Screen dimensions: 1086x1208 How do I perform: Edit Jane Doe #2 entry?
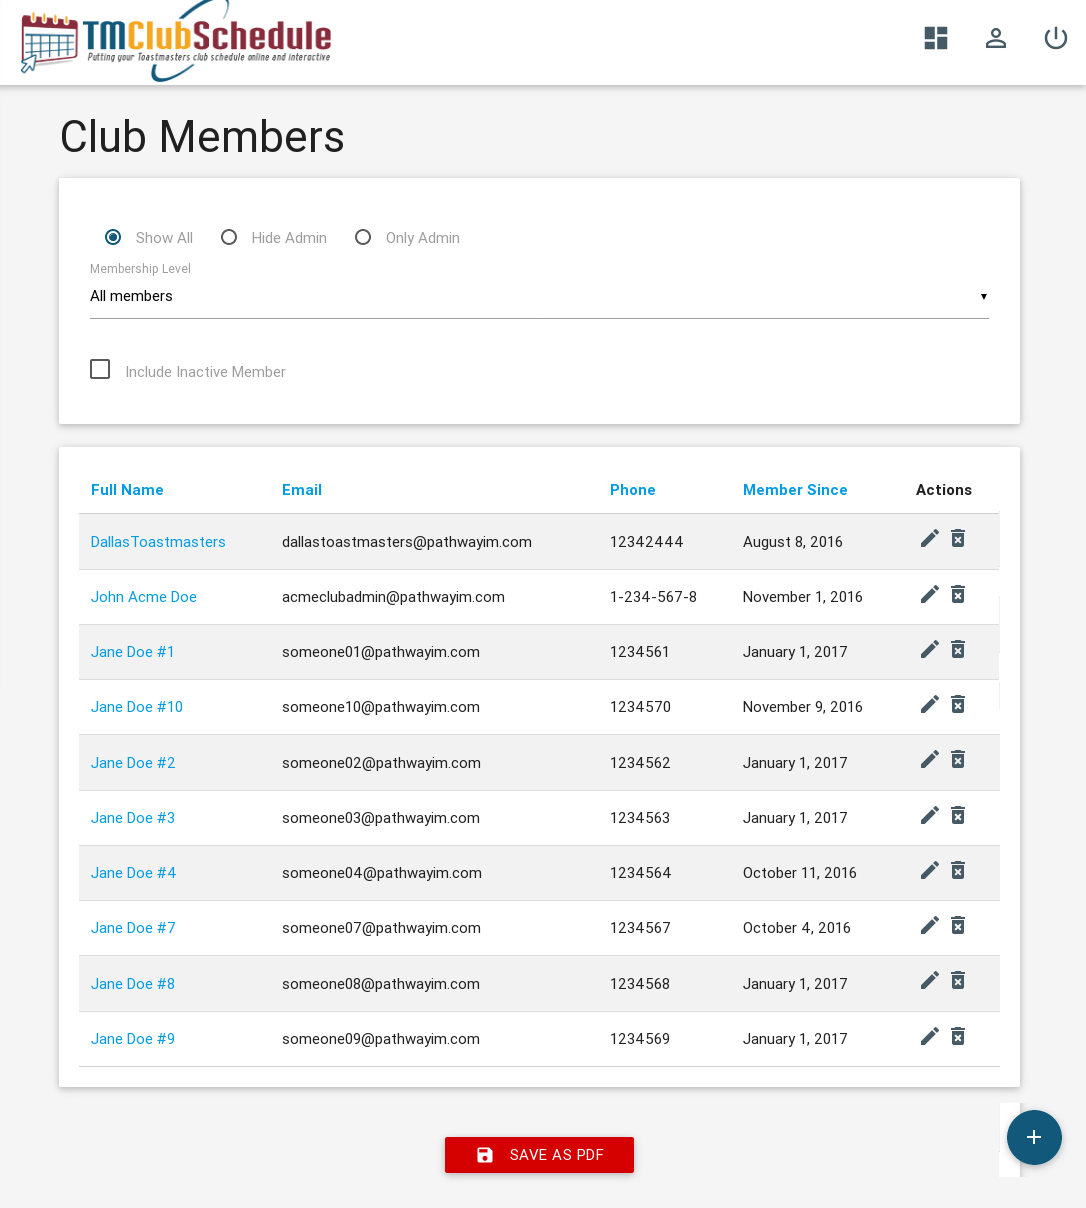click(930, 760)
